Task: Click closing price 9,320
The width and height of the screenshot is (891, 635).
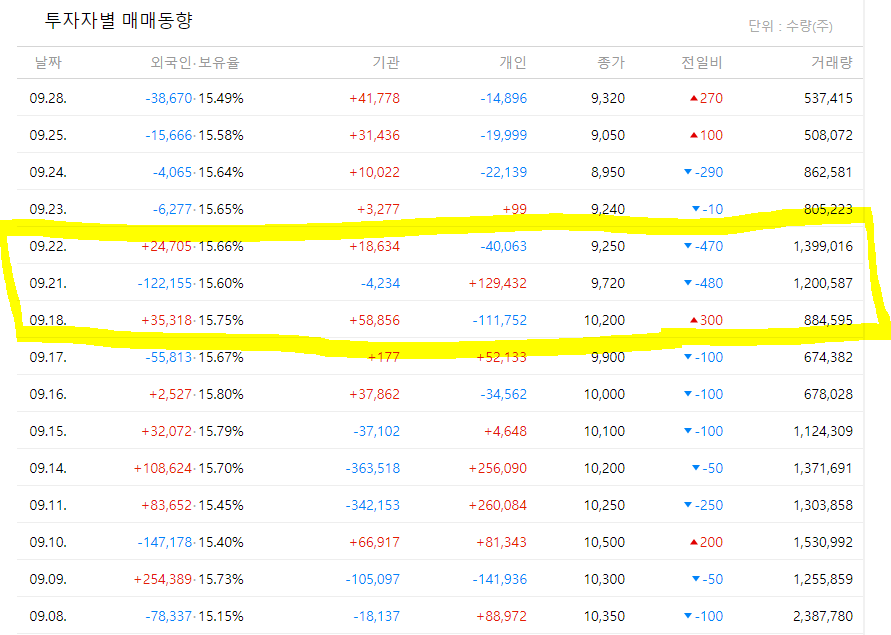Action: (x=608, y=98)
